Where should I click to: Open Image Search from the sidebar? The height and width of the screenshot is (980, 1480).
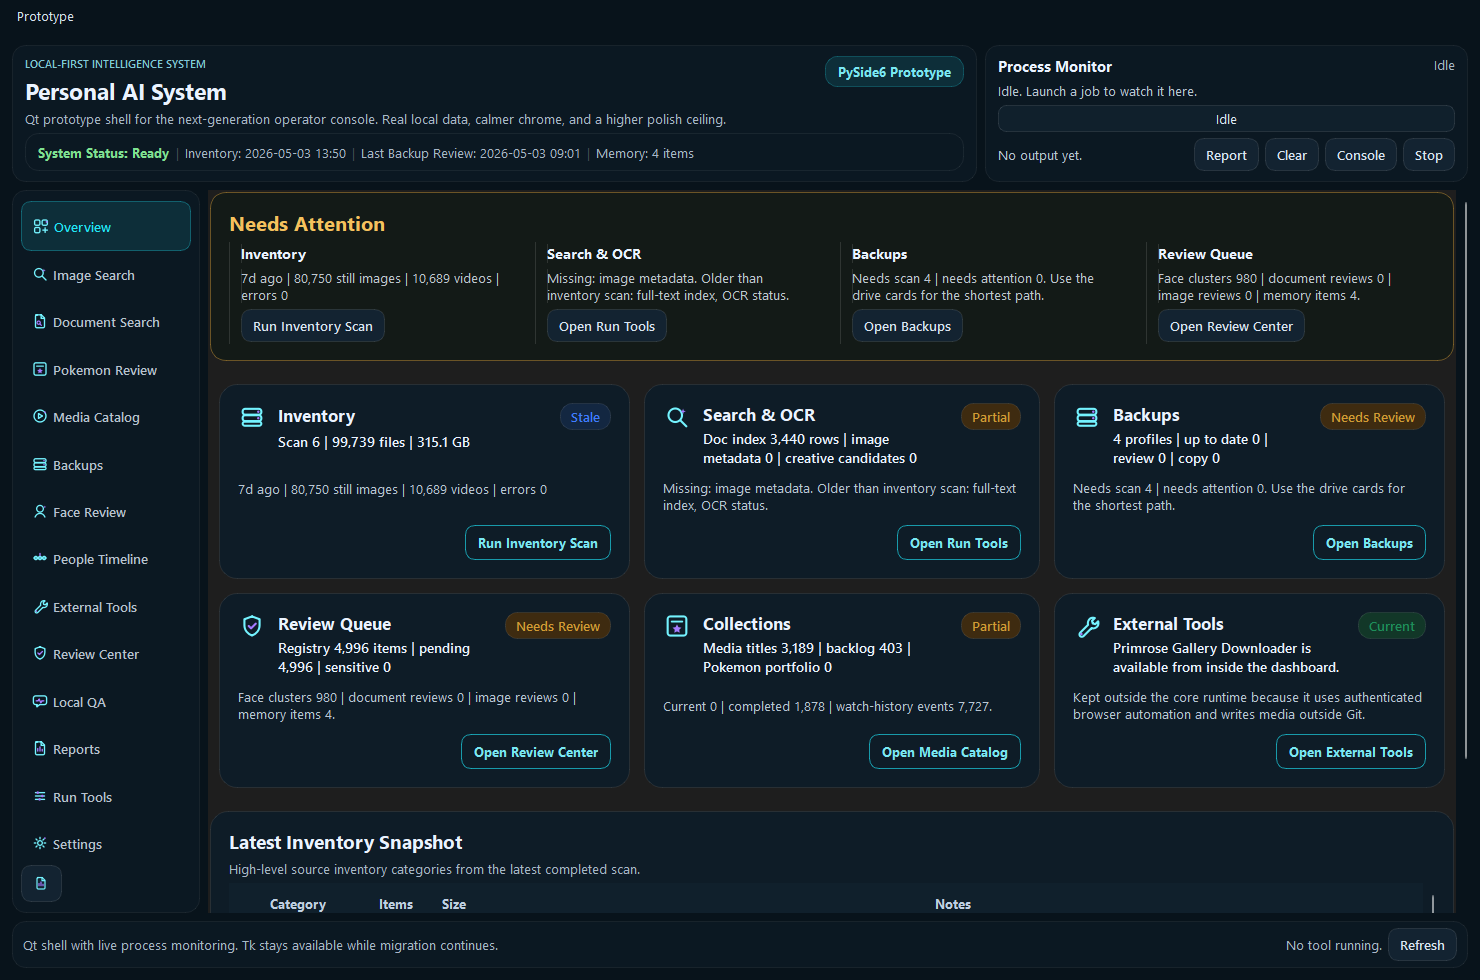click(106, 275)
